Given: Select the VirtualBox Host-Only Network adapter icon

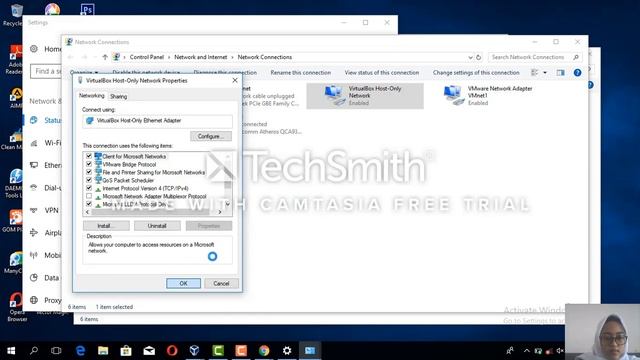Looking at the screenshot, I should 334,96.
